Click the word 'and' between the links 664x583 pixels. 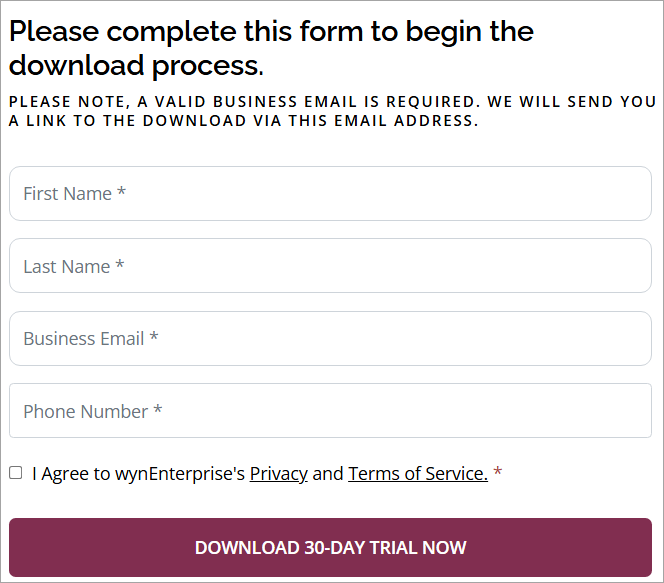click(328, 474)
